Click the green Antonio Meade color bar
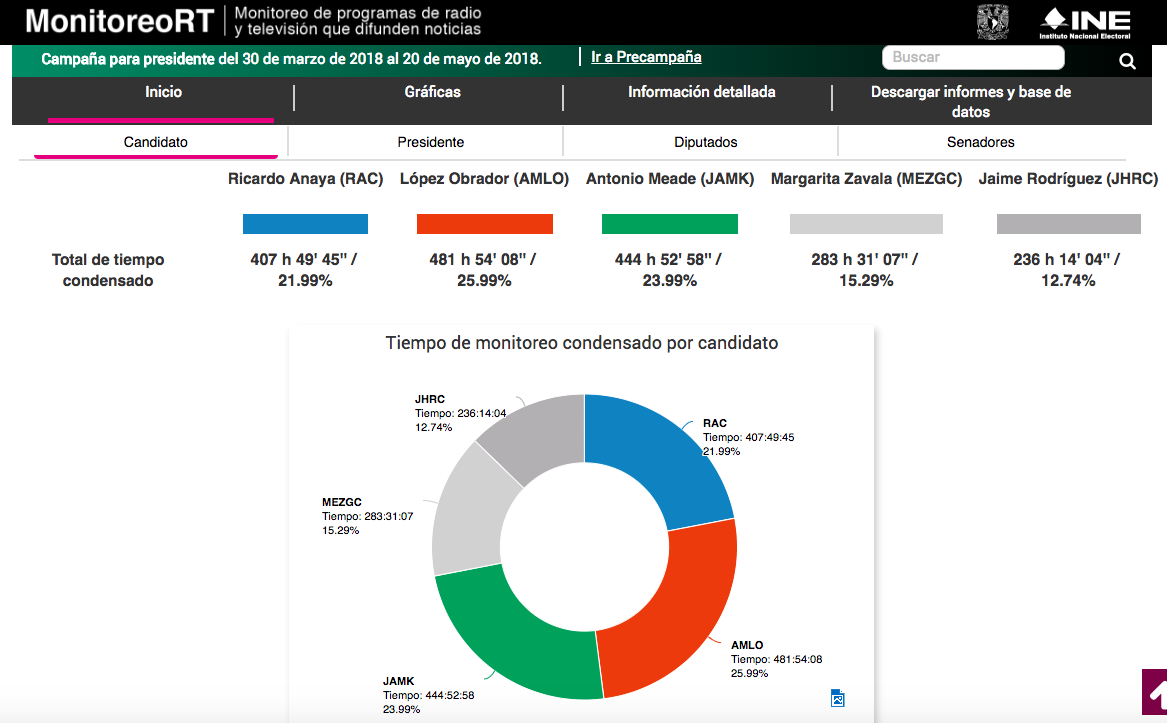This screenshot has height=723, width=1167. [669, 223]
